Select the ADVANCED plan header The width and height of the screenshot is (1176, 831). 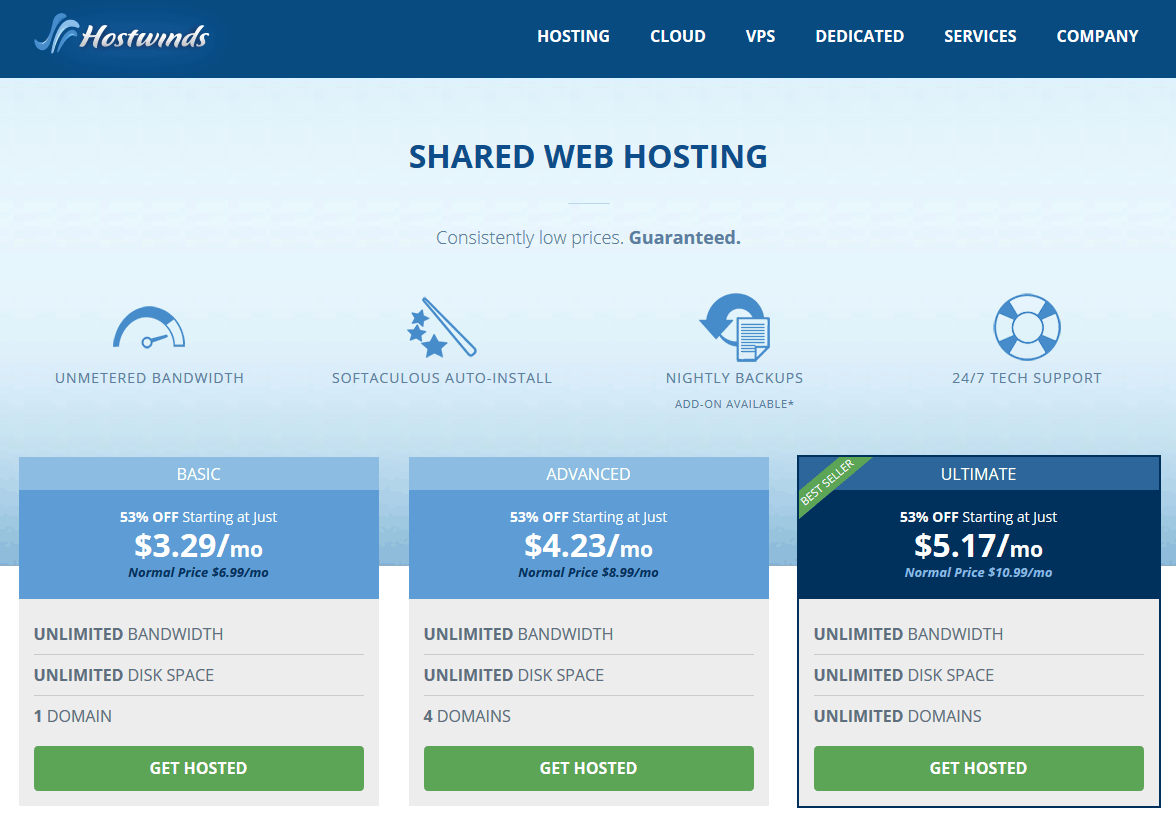coord(589,474)
